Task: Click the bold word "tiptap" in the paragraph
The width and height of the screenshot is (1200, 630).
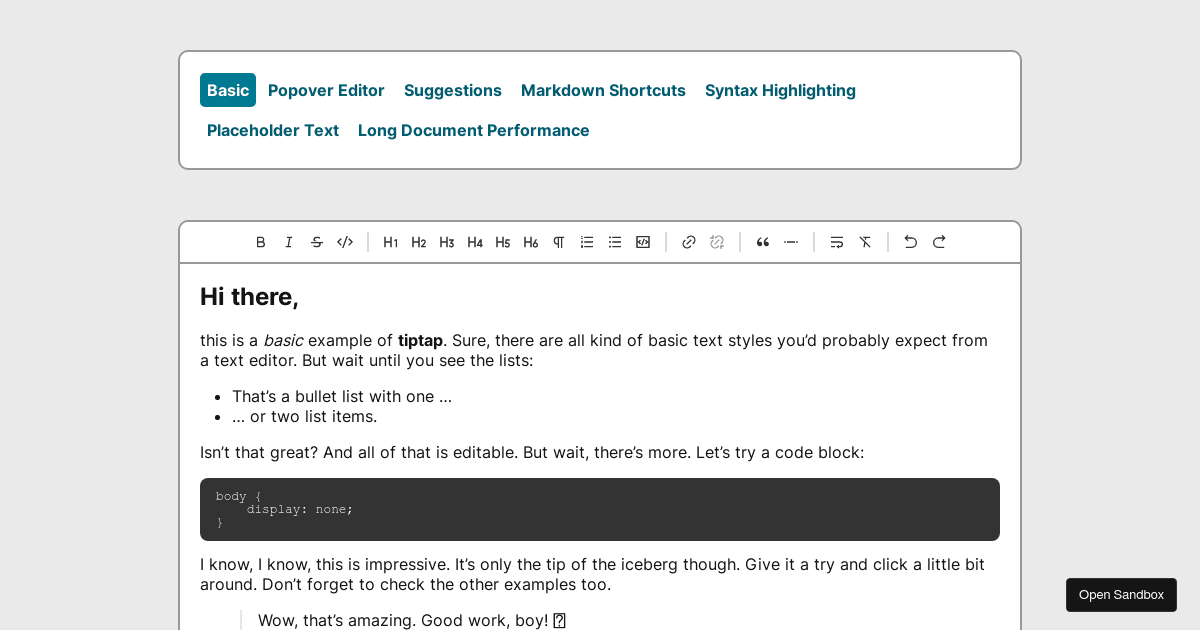Action: click(420, 340)
